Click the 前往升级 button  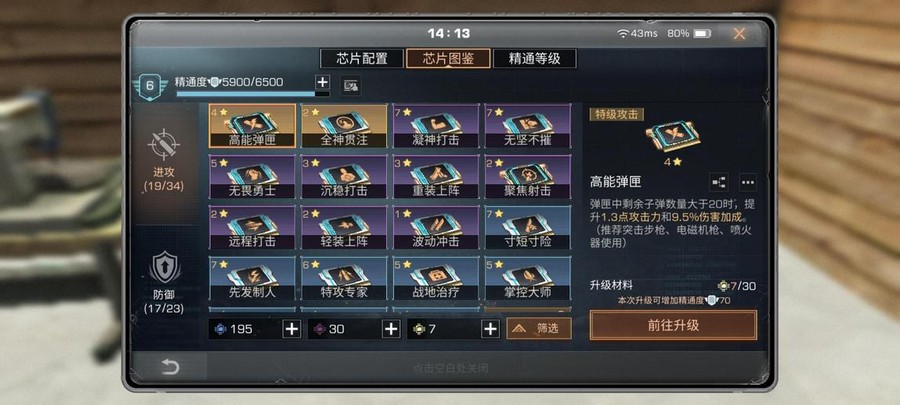[x=673, y=325]
